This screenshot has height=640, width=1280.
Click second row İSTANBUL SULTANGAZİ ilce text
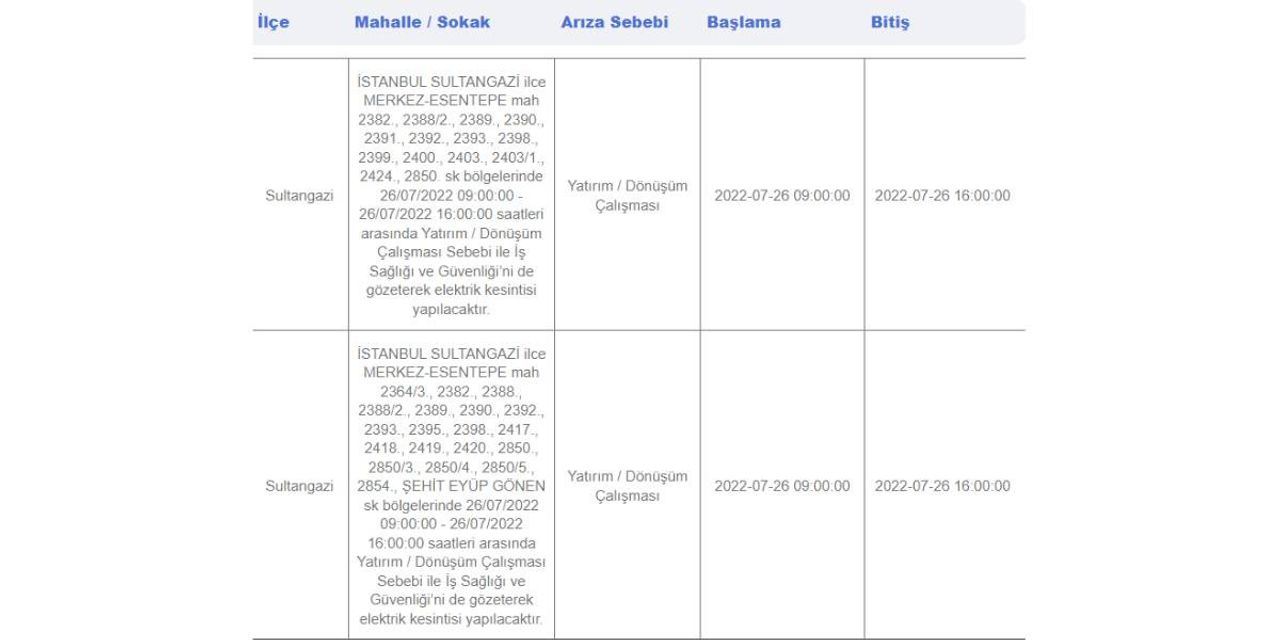452,354
